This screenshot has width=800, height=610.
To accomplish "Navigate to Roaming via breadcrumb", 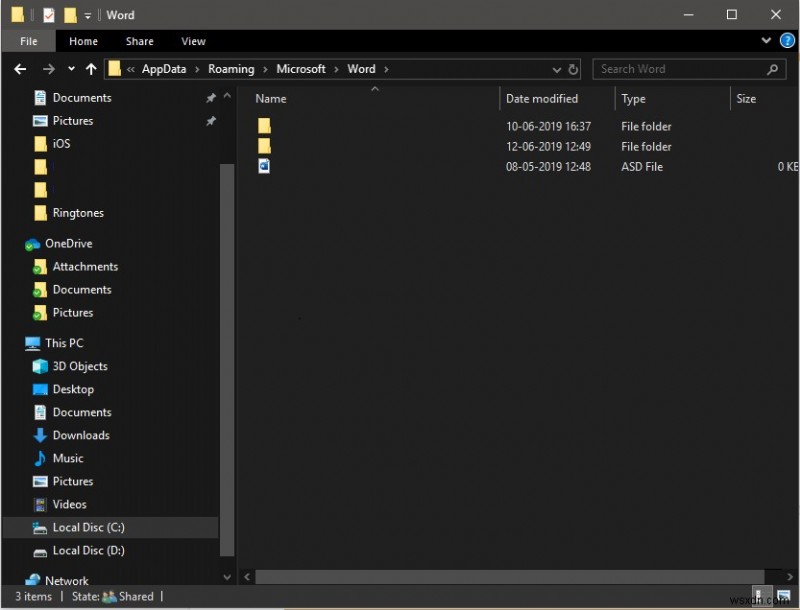I will click(231, 68).
